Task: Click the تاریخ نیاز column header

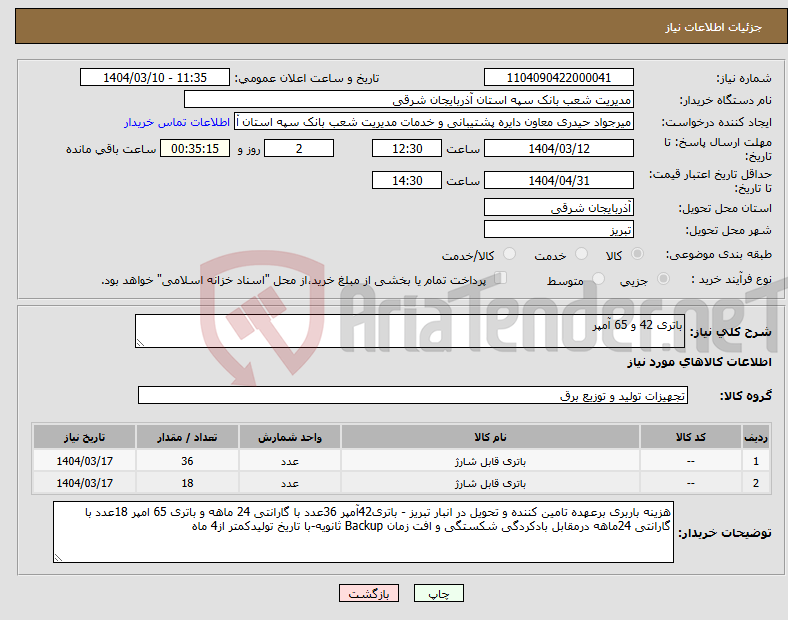Action: pos(84,437)
